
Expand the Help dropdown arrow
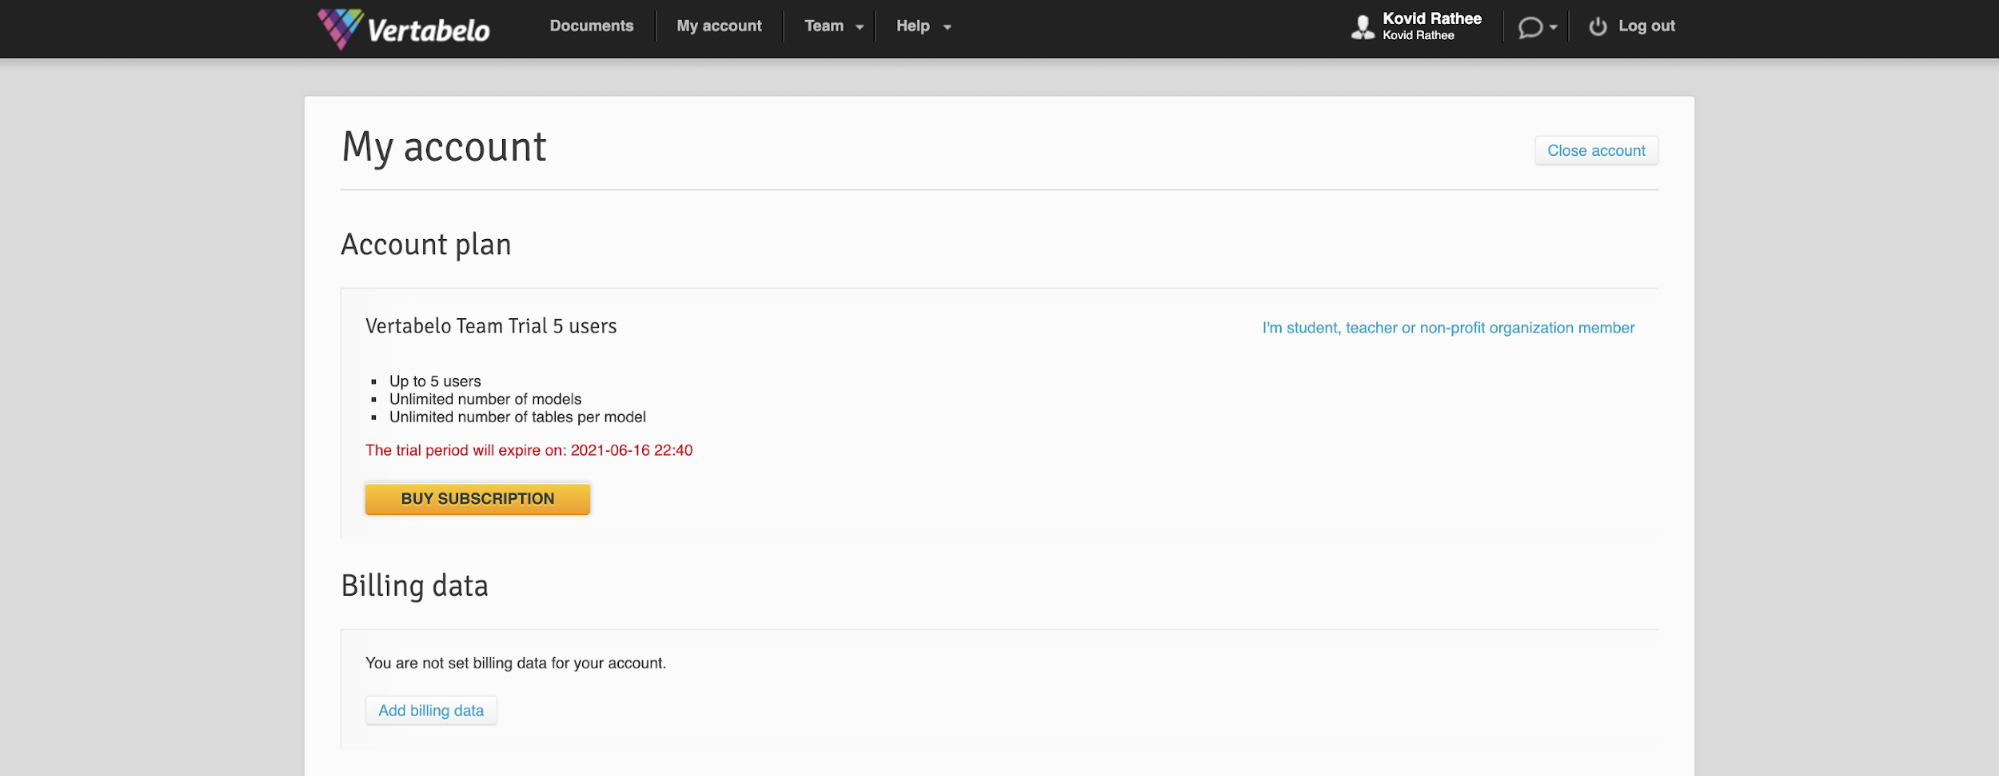pos(947,27)
